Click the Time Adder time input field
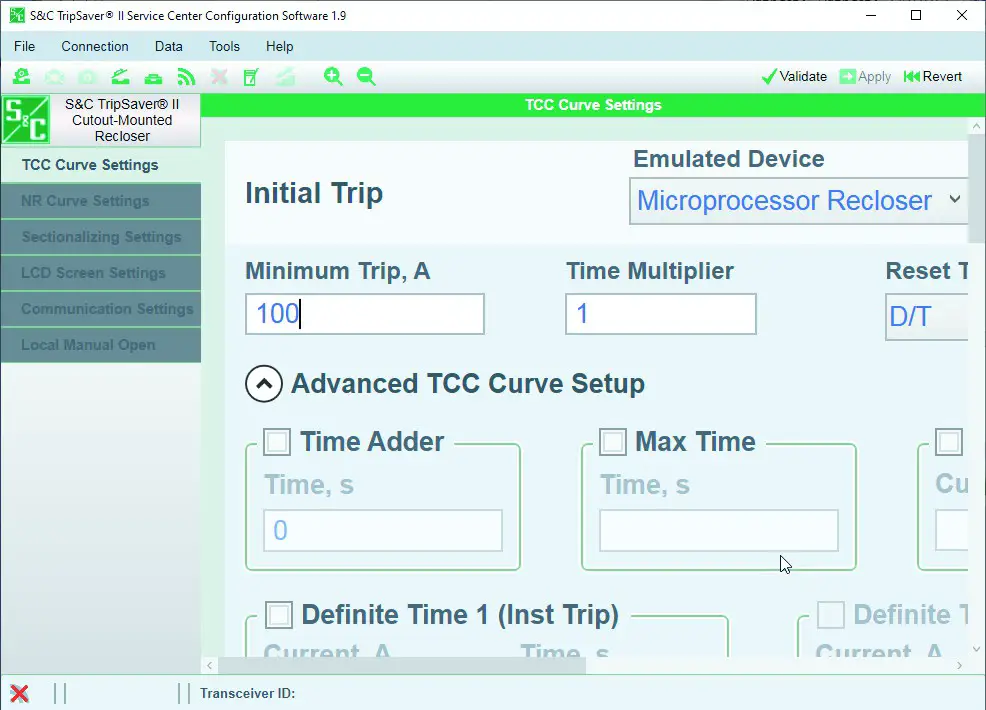Image resolution: width=986 pixels, height=710 pixels. point(383,531)
